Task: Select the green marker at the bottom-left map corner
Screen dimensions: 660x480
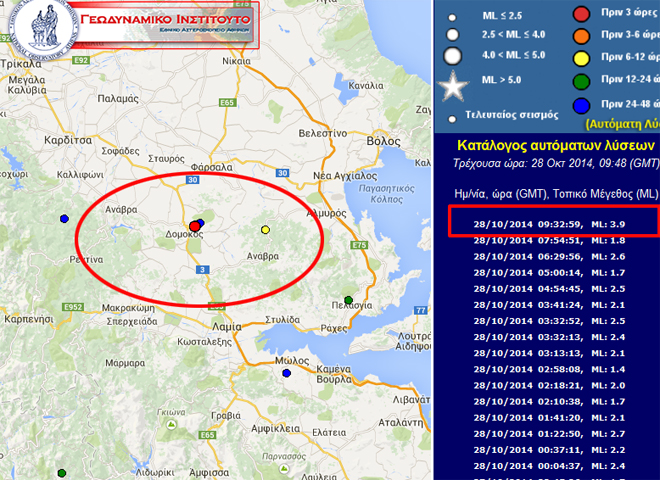Action: click(62, 473)
